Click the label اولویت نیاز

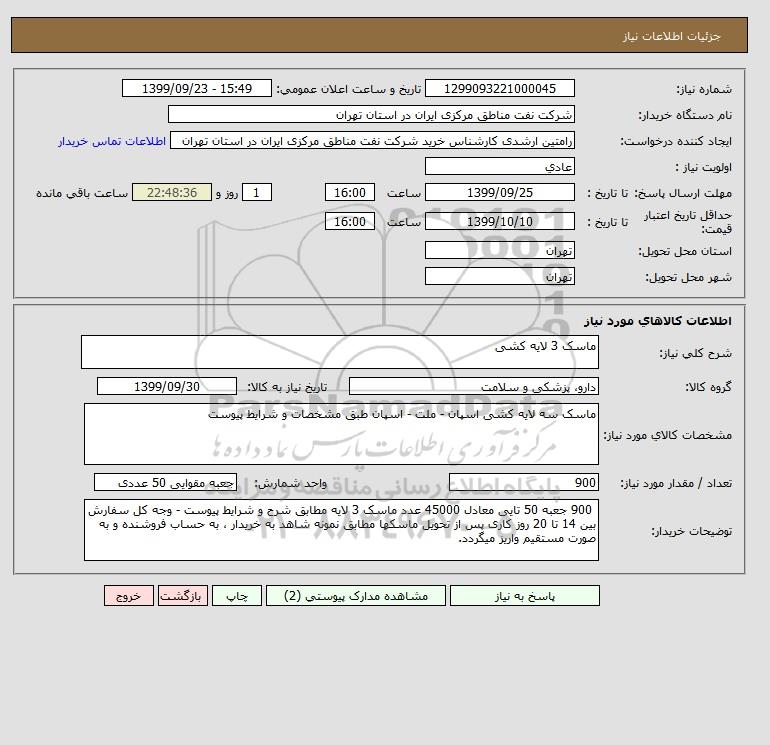click(703, 167)
